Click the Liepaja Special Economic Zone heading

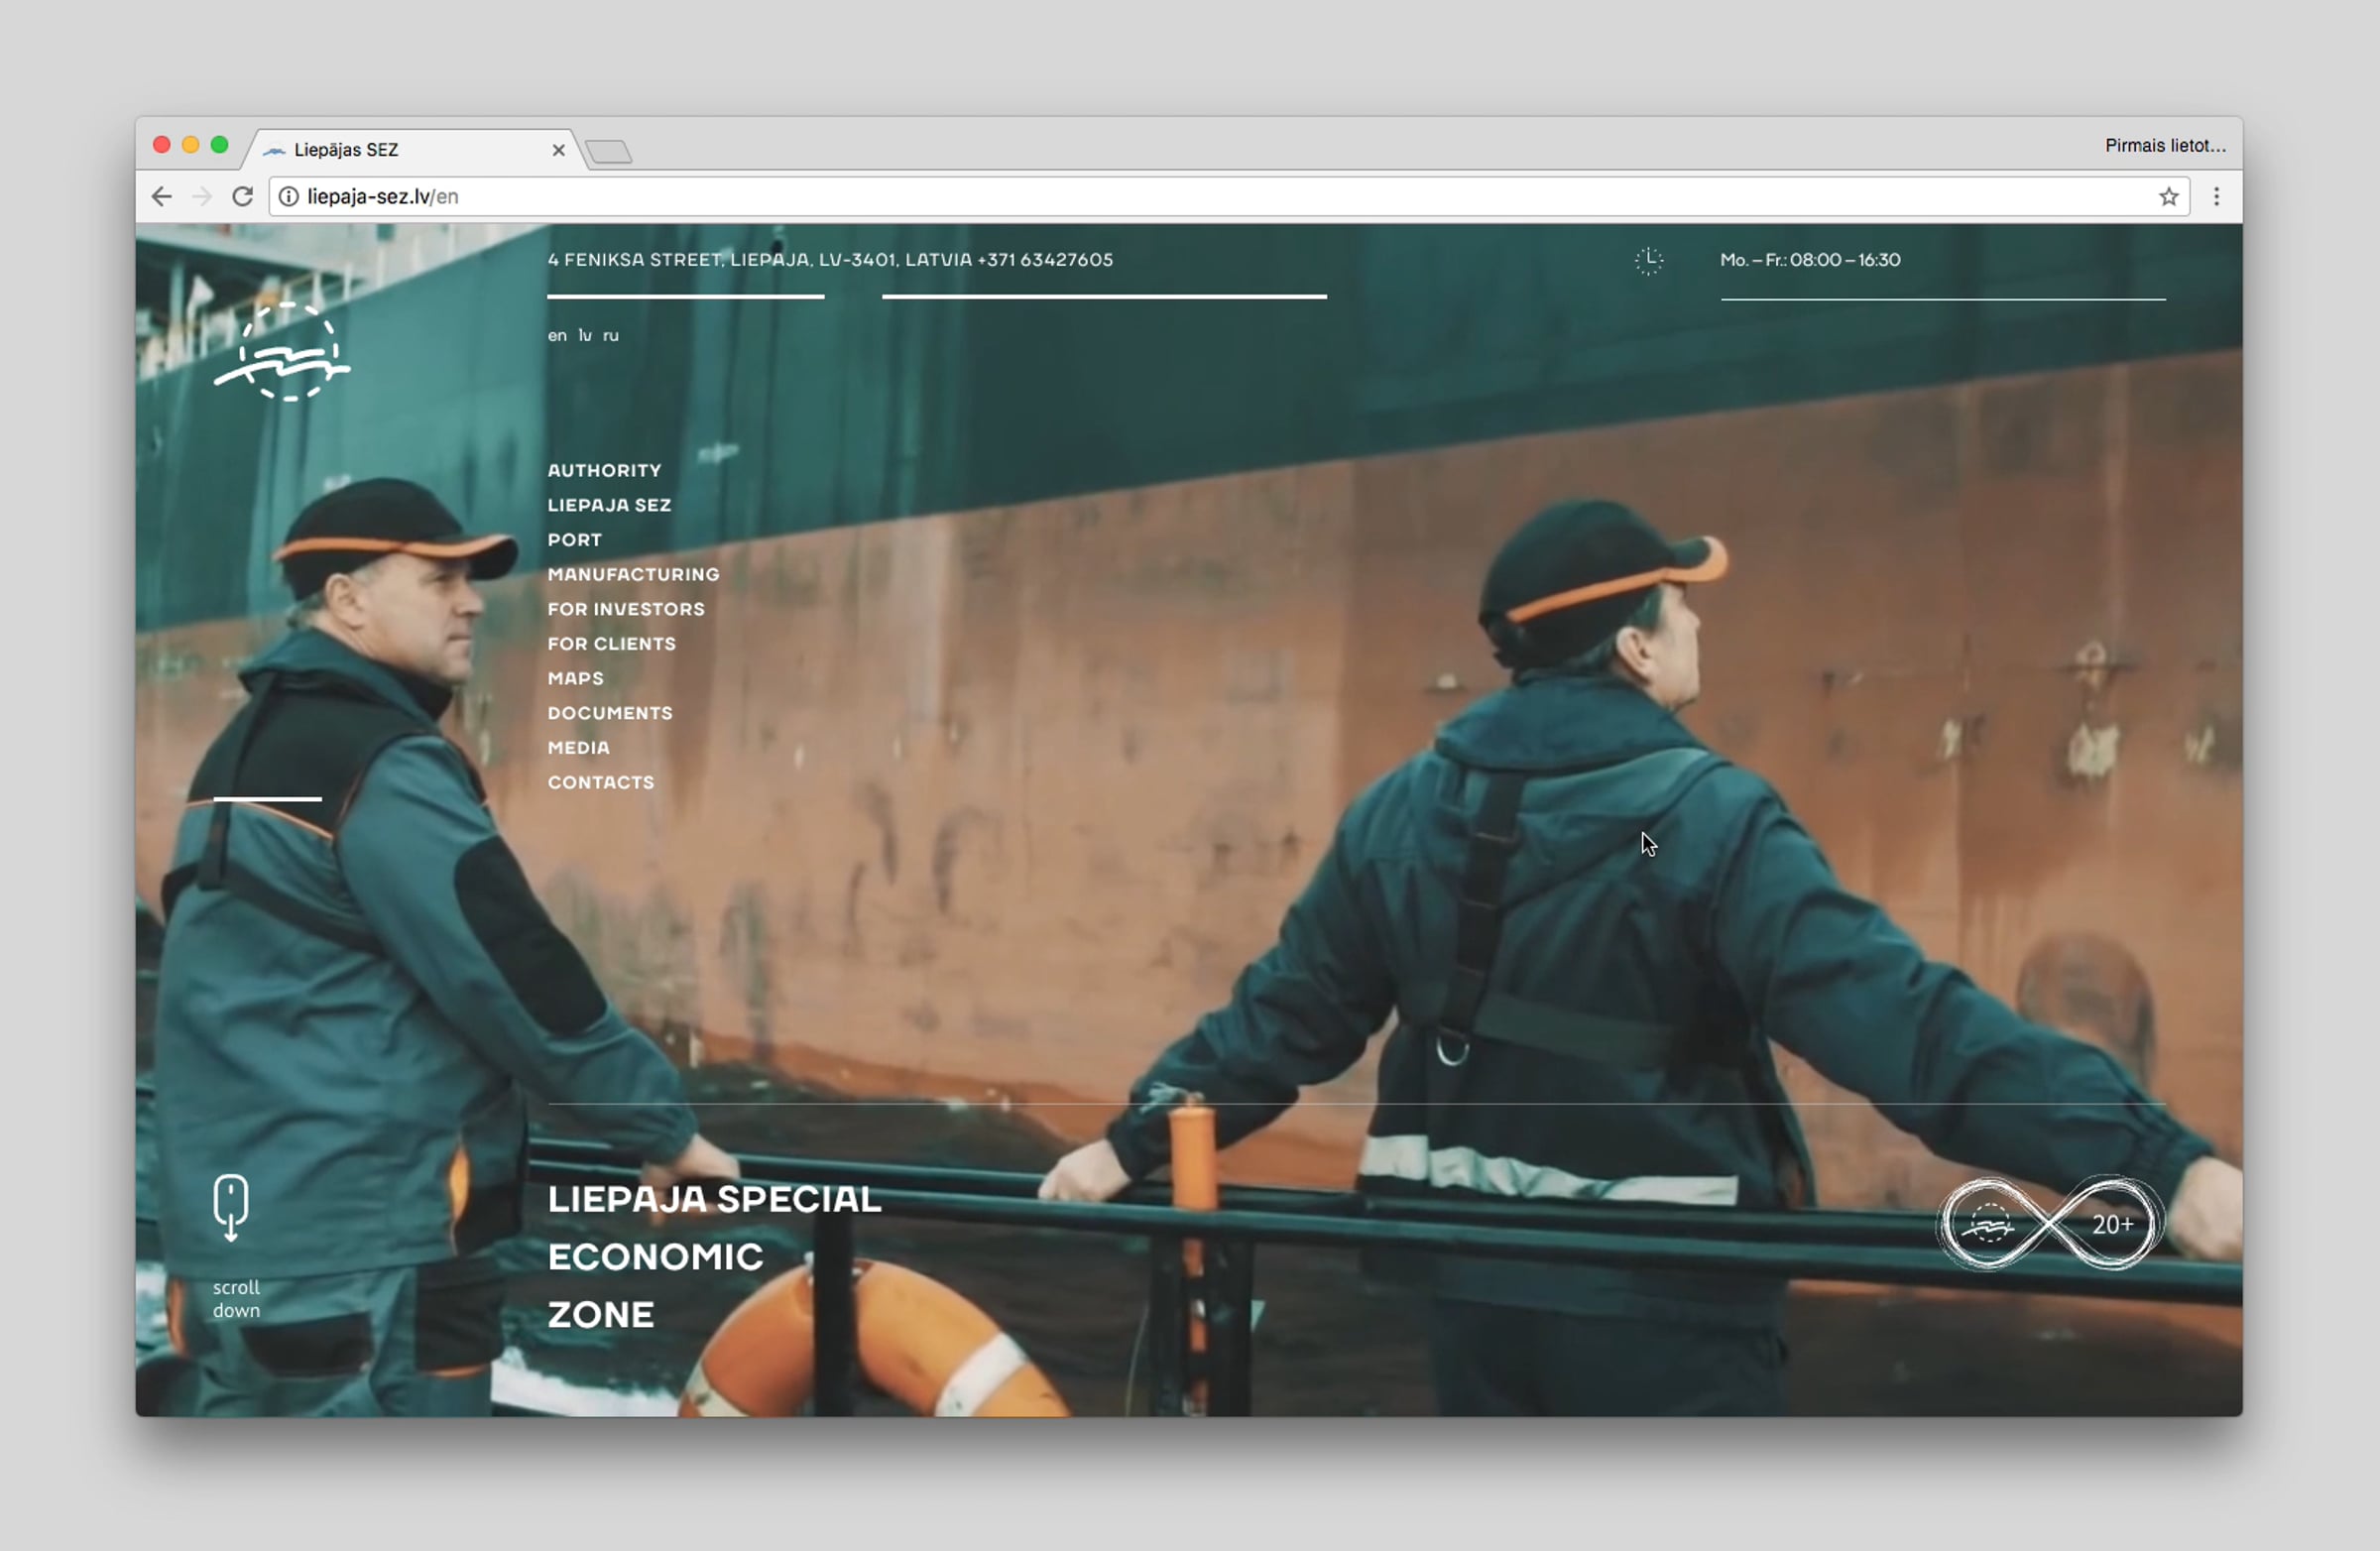coord(715,1257)
